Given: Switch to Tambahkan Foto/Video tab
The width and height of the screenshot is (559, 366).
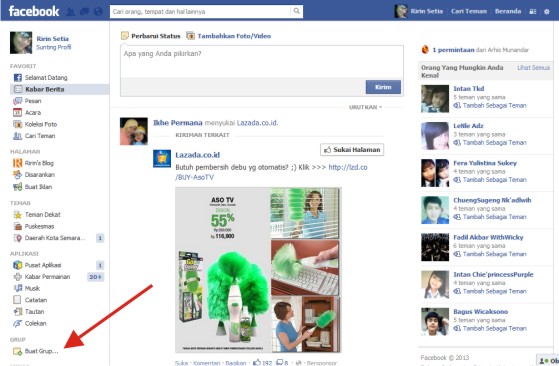Looking at the screenshot, I should (229, 36).
